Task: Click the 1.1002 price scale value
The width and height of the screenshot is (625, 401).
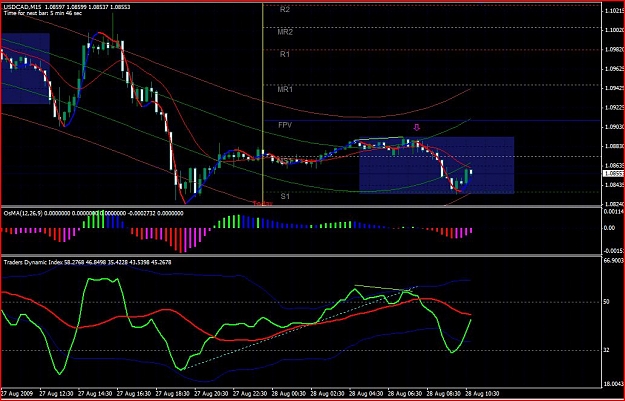Action: (614, 30)
